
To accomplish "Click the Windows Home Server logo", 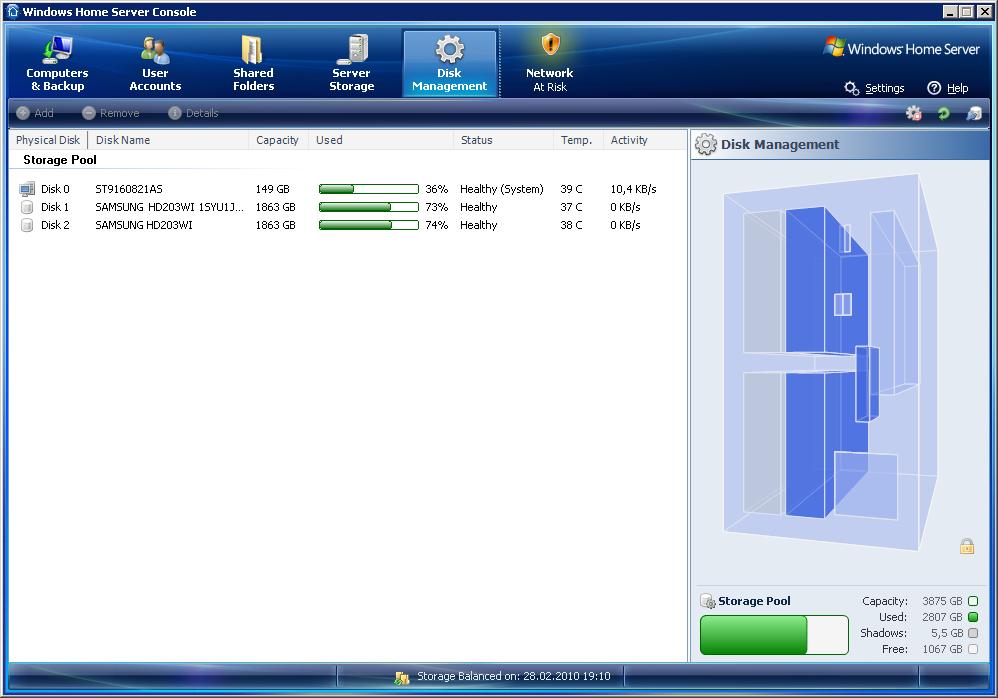I will tap(901, 48).
